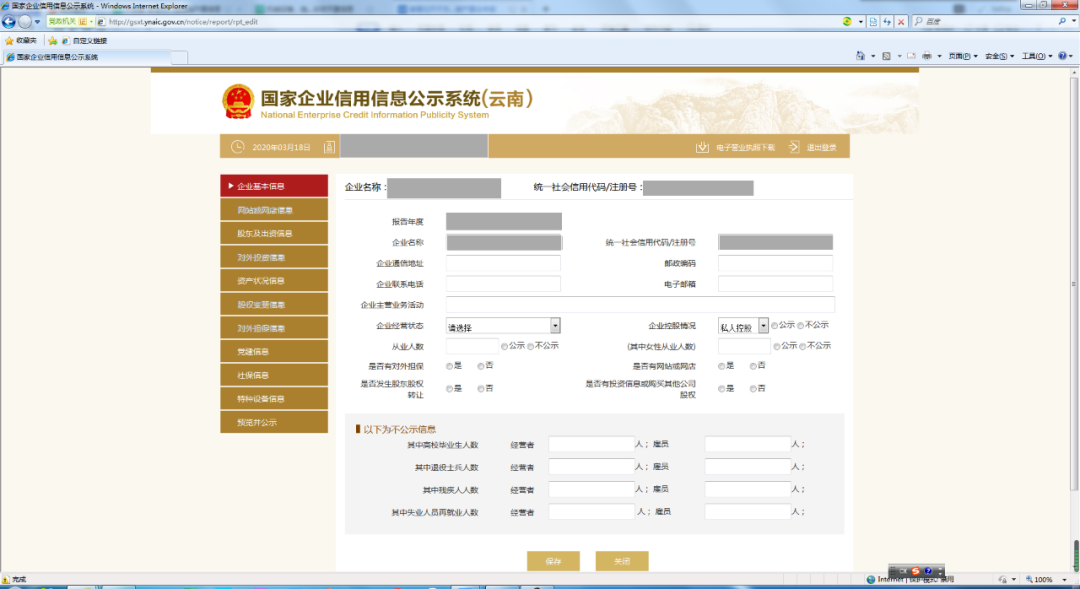This screenshot has width=1080, height=589.
Task: Open 社保信息 in the sidebar
Action: (274, 375)
